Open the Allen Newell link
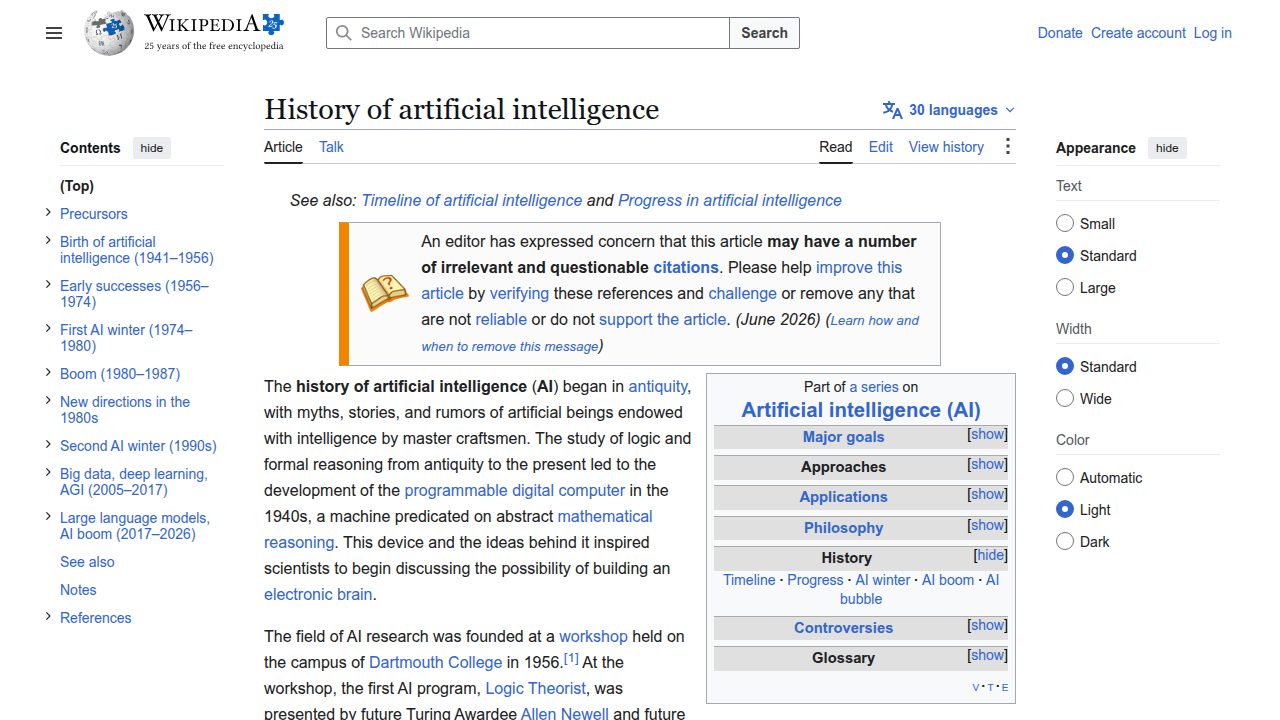Screen dimensions: 1280x720 (x=565, y=713)
